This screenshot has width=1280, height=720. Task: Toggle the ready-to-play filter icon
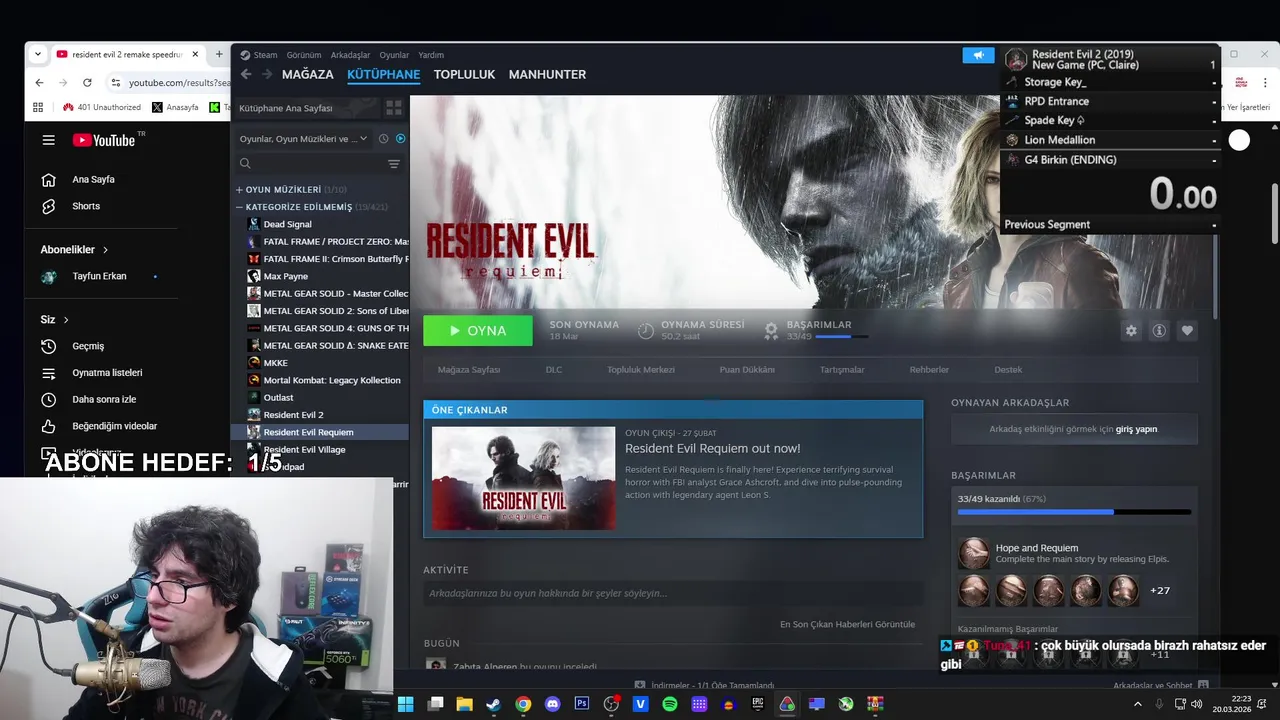(400, 139)
